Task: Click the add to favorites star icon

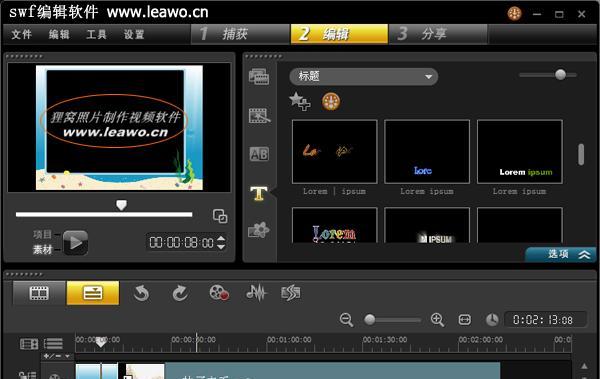Action: click(300, 102)
